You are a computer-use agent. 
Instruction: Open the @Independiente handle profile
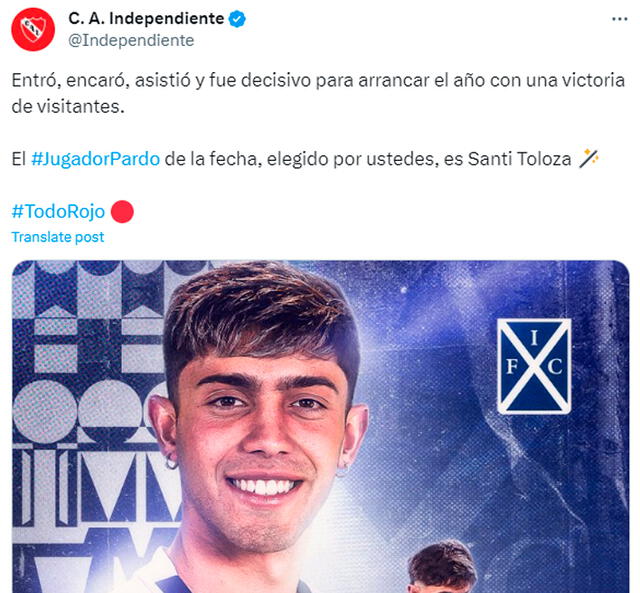(131, 40)
